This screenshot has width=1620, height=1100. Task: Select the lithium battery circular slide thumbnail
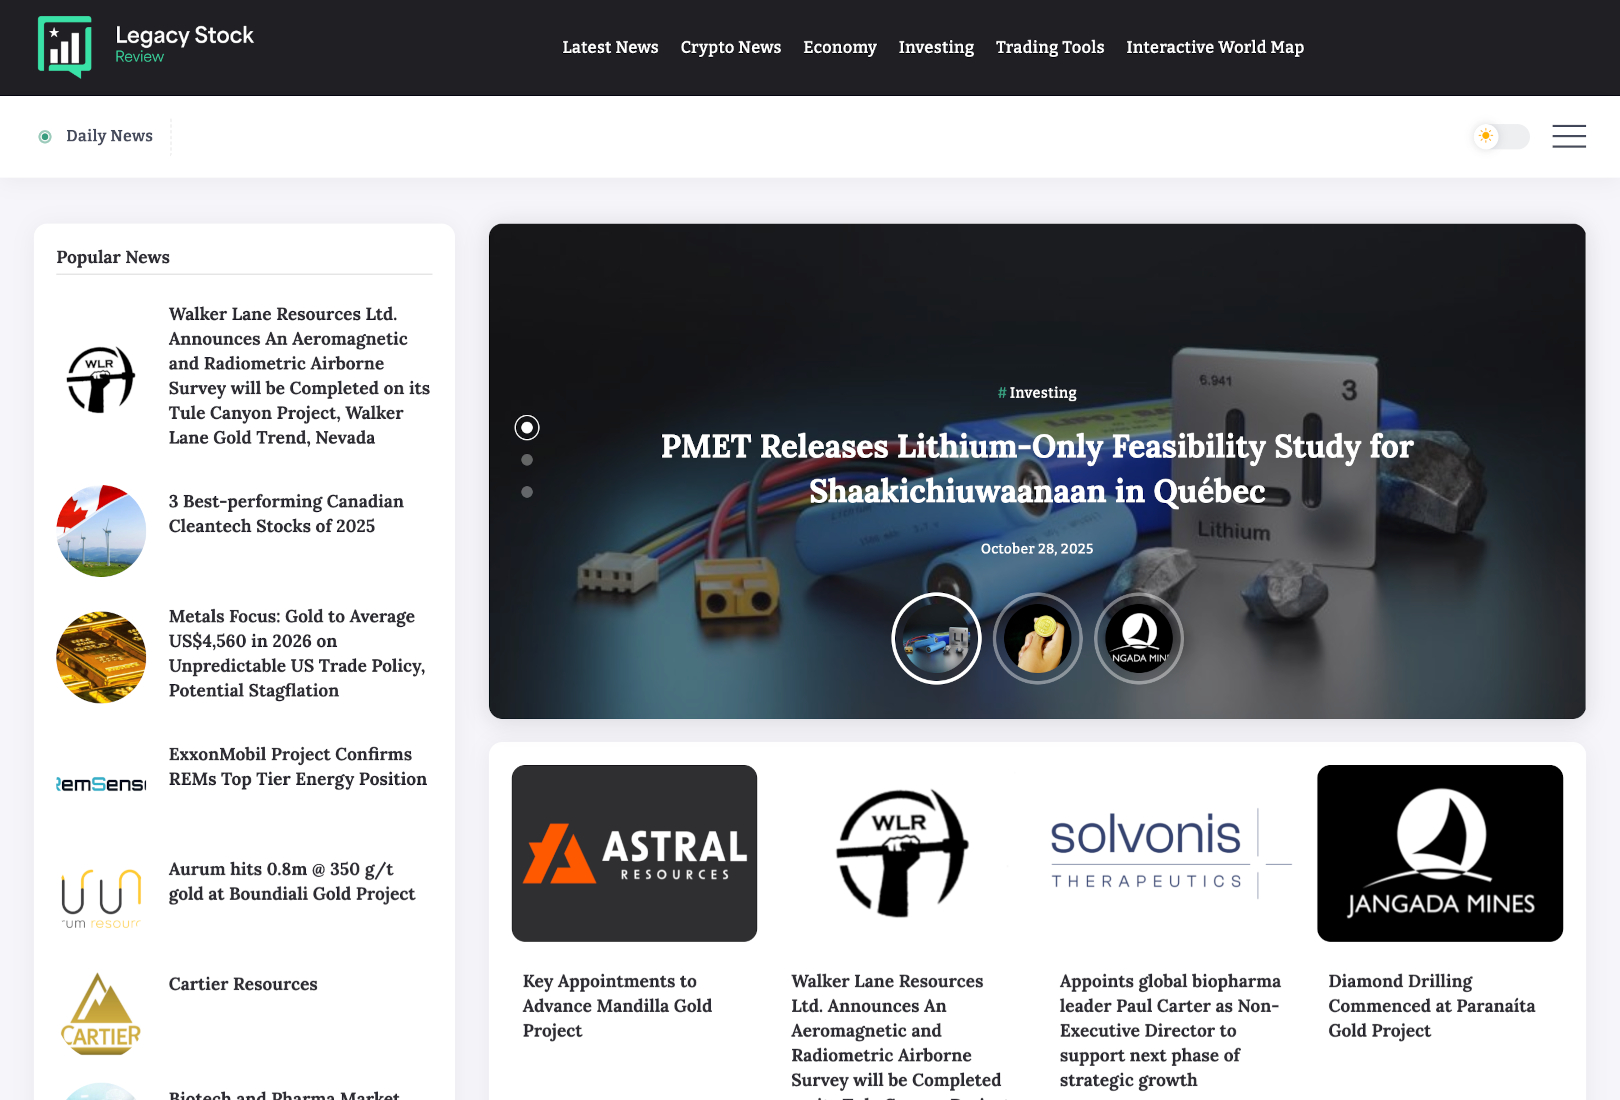point(936,638)
